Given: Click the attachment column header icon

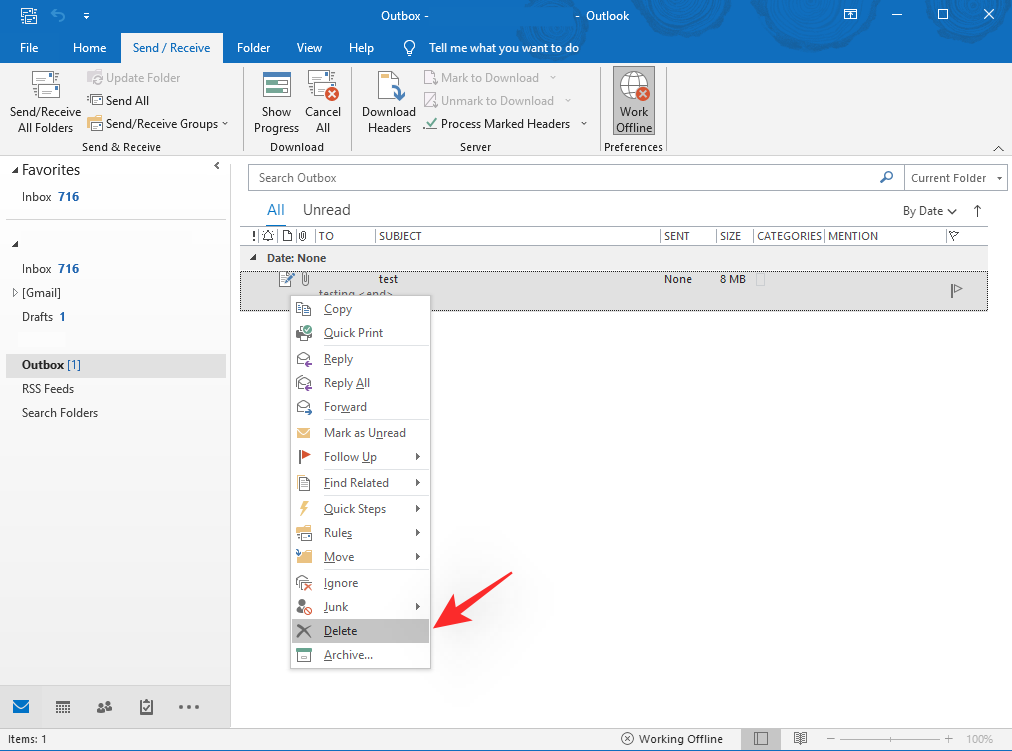Looking at the screenshot, I should pyautogui.click(x=302, y=236).
